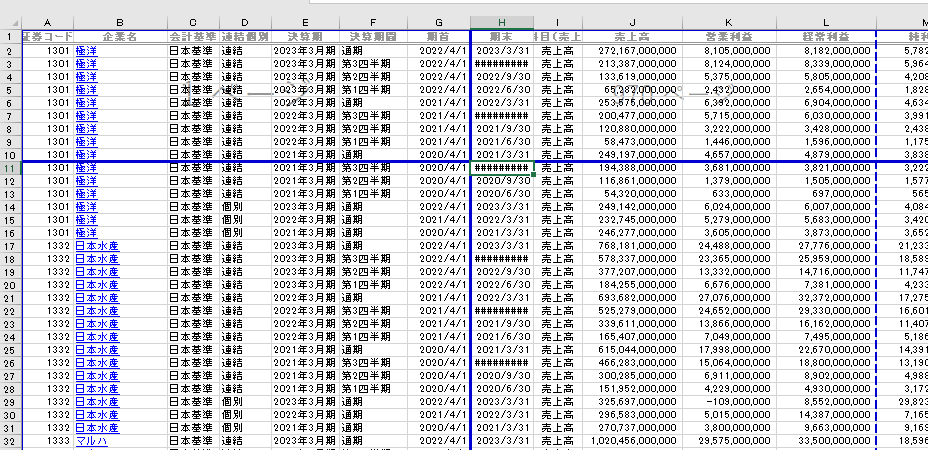
Task: Click the 会計基準 header cell
Action: [194, 37]
